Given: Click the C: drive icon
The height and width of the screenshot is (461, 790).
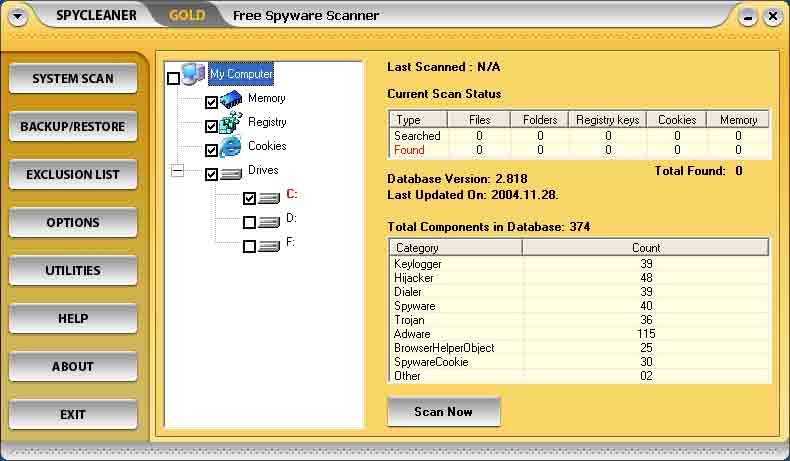Looking at the screenshot, I should (269, 199).
